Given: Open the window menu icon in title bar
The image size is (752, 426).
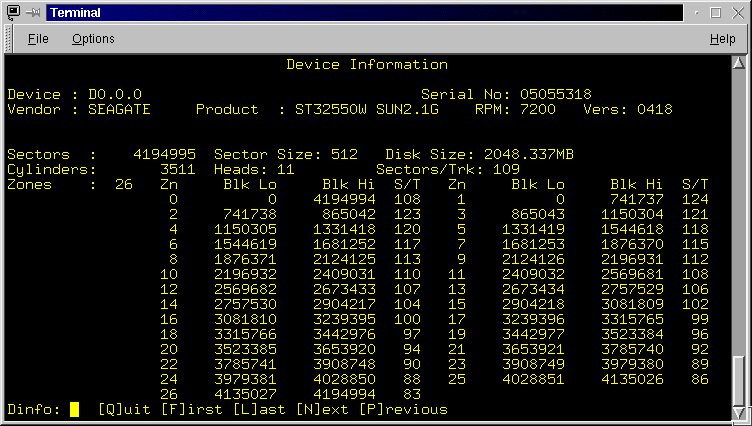Looking at the screenshot, I should point(12,13).
